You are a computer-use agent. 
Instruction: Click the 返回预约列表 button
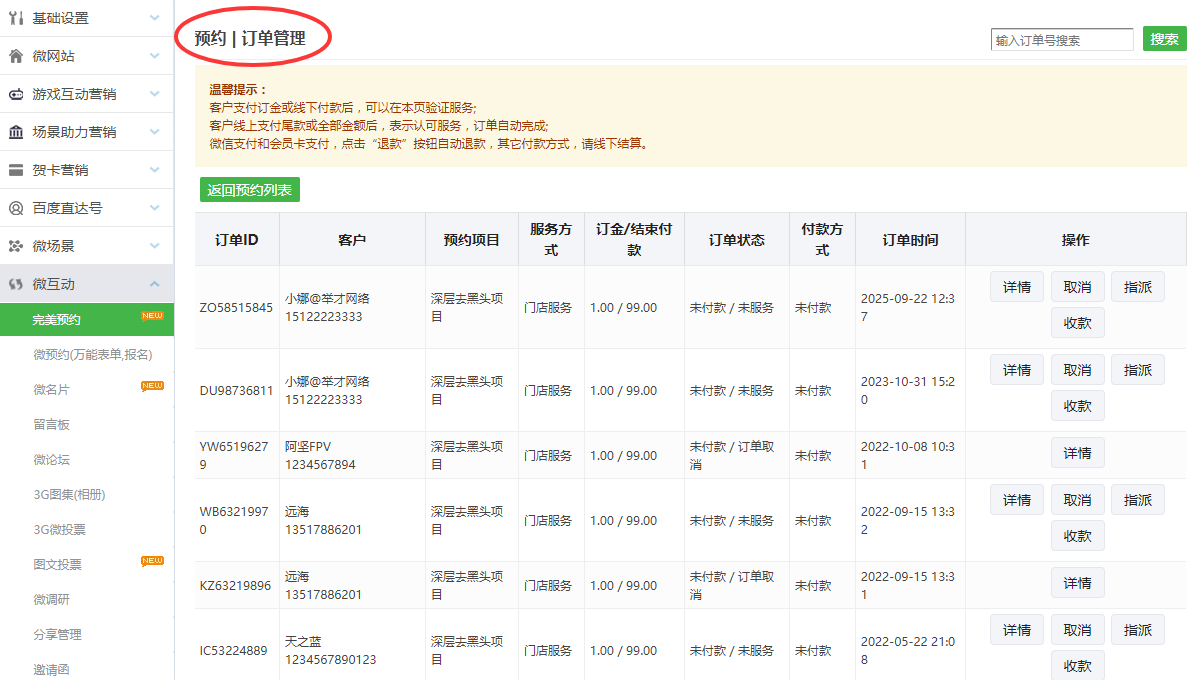click(x=249, y=190)
